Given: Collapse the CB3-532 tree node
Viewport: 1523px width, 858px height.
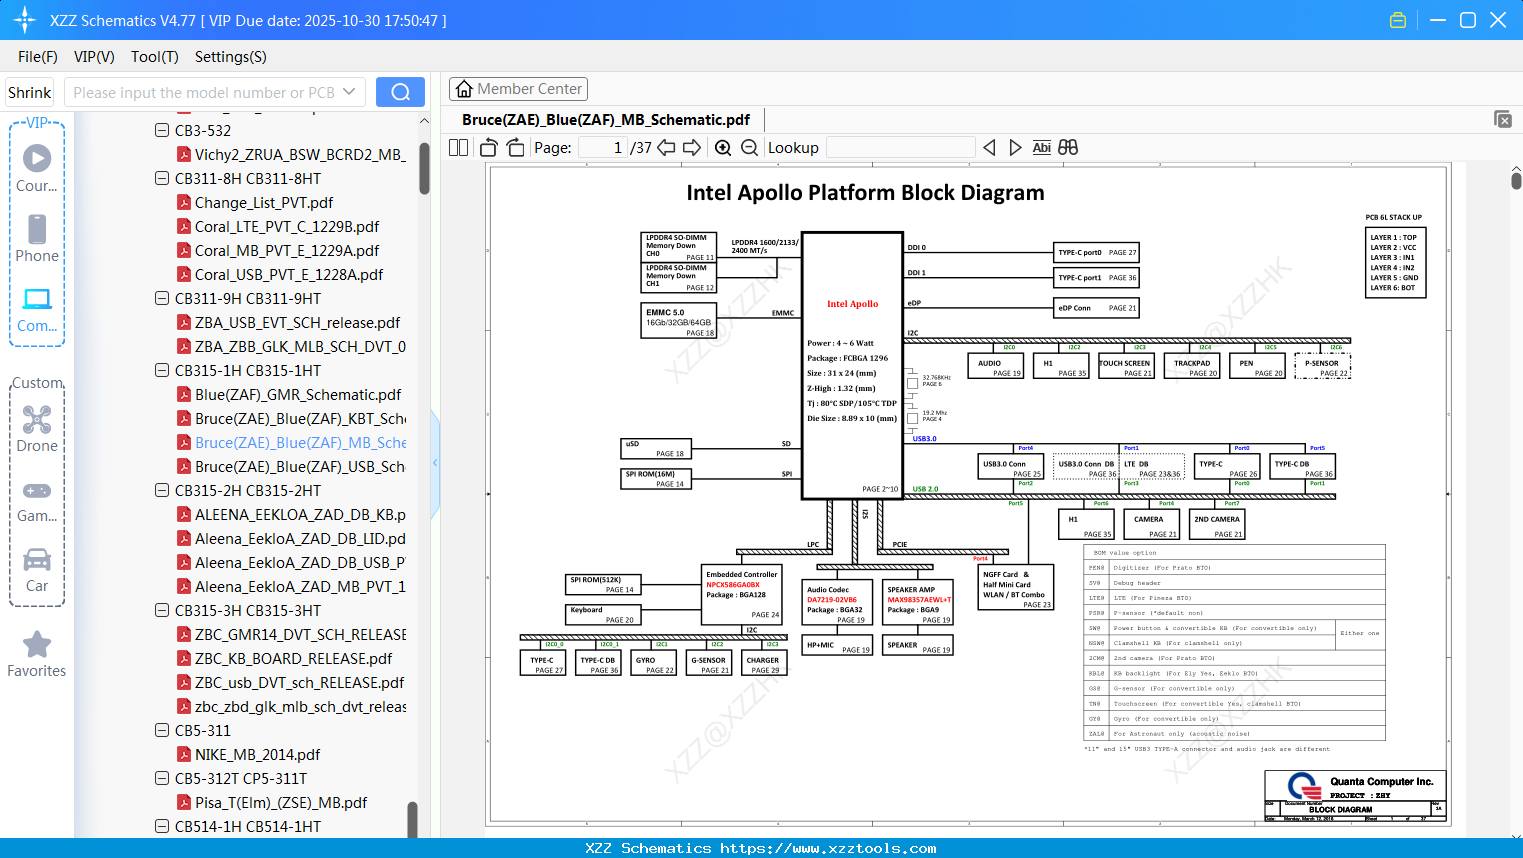Looking at the screenshot, I should pyautogui.click(x=162, y=130).
